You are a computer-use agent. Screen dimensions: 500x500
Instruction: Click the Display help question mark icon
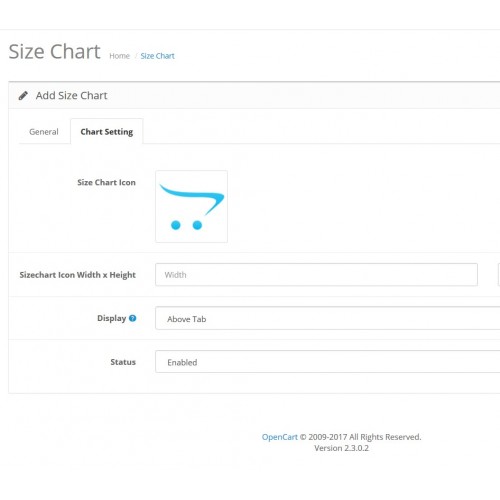133,318
